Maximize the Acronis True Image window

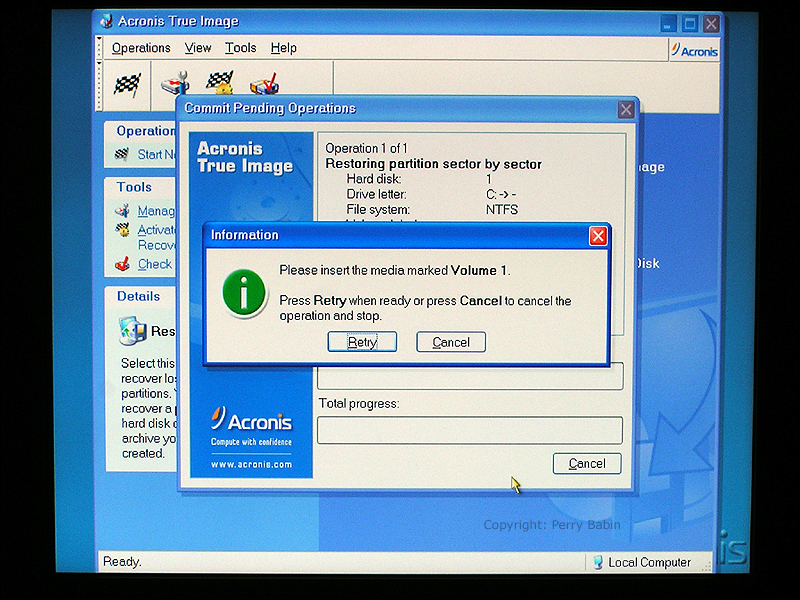(x=690, y=23)
